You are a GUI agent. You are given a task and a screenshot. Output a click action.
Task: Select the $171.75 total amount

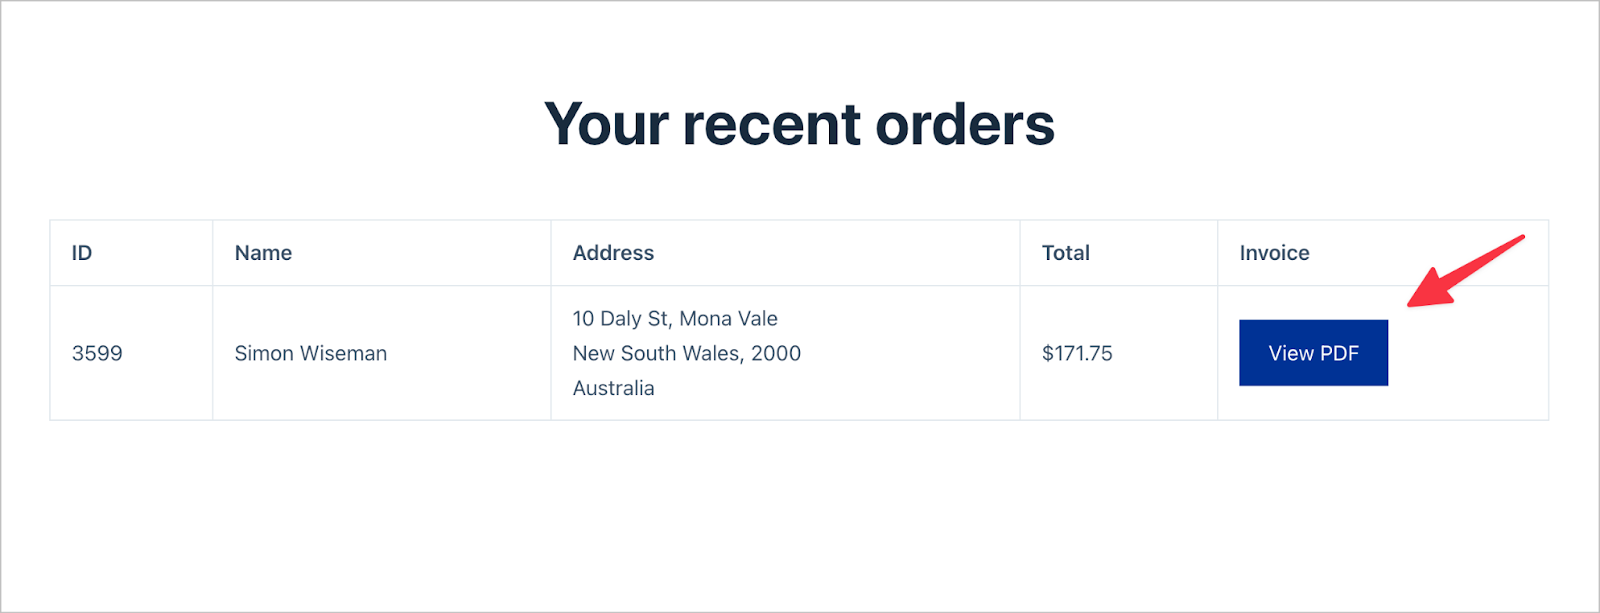[1077, 353]
